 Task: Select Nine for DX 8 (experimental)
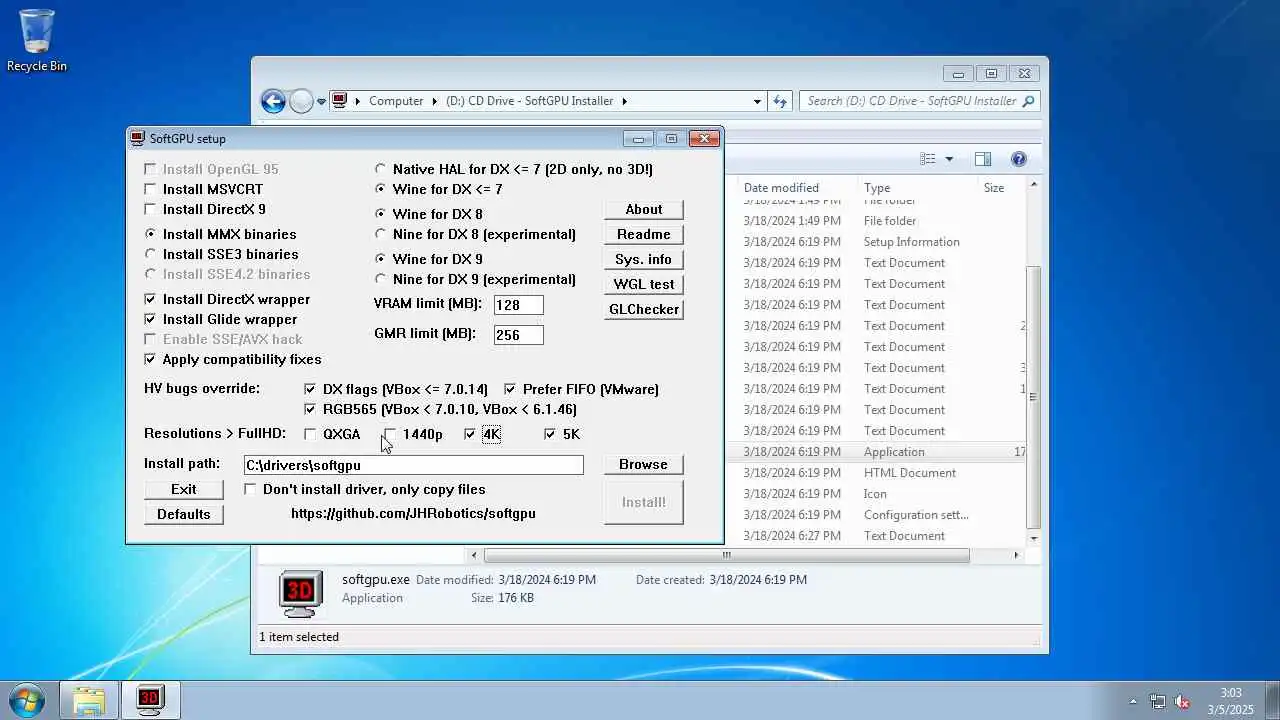click(380, 234)
